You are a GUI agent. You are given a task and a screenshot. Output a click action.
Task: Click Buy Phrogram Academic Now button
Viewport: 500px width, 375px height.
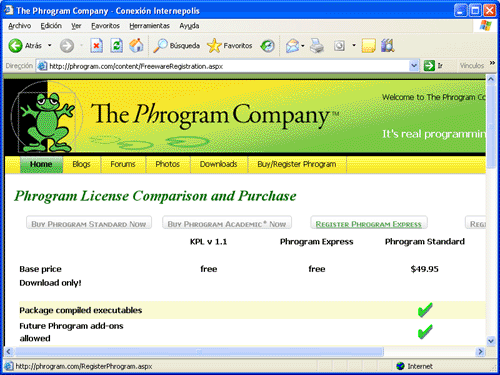(227, 223)
